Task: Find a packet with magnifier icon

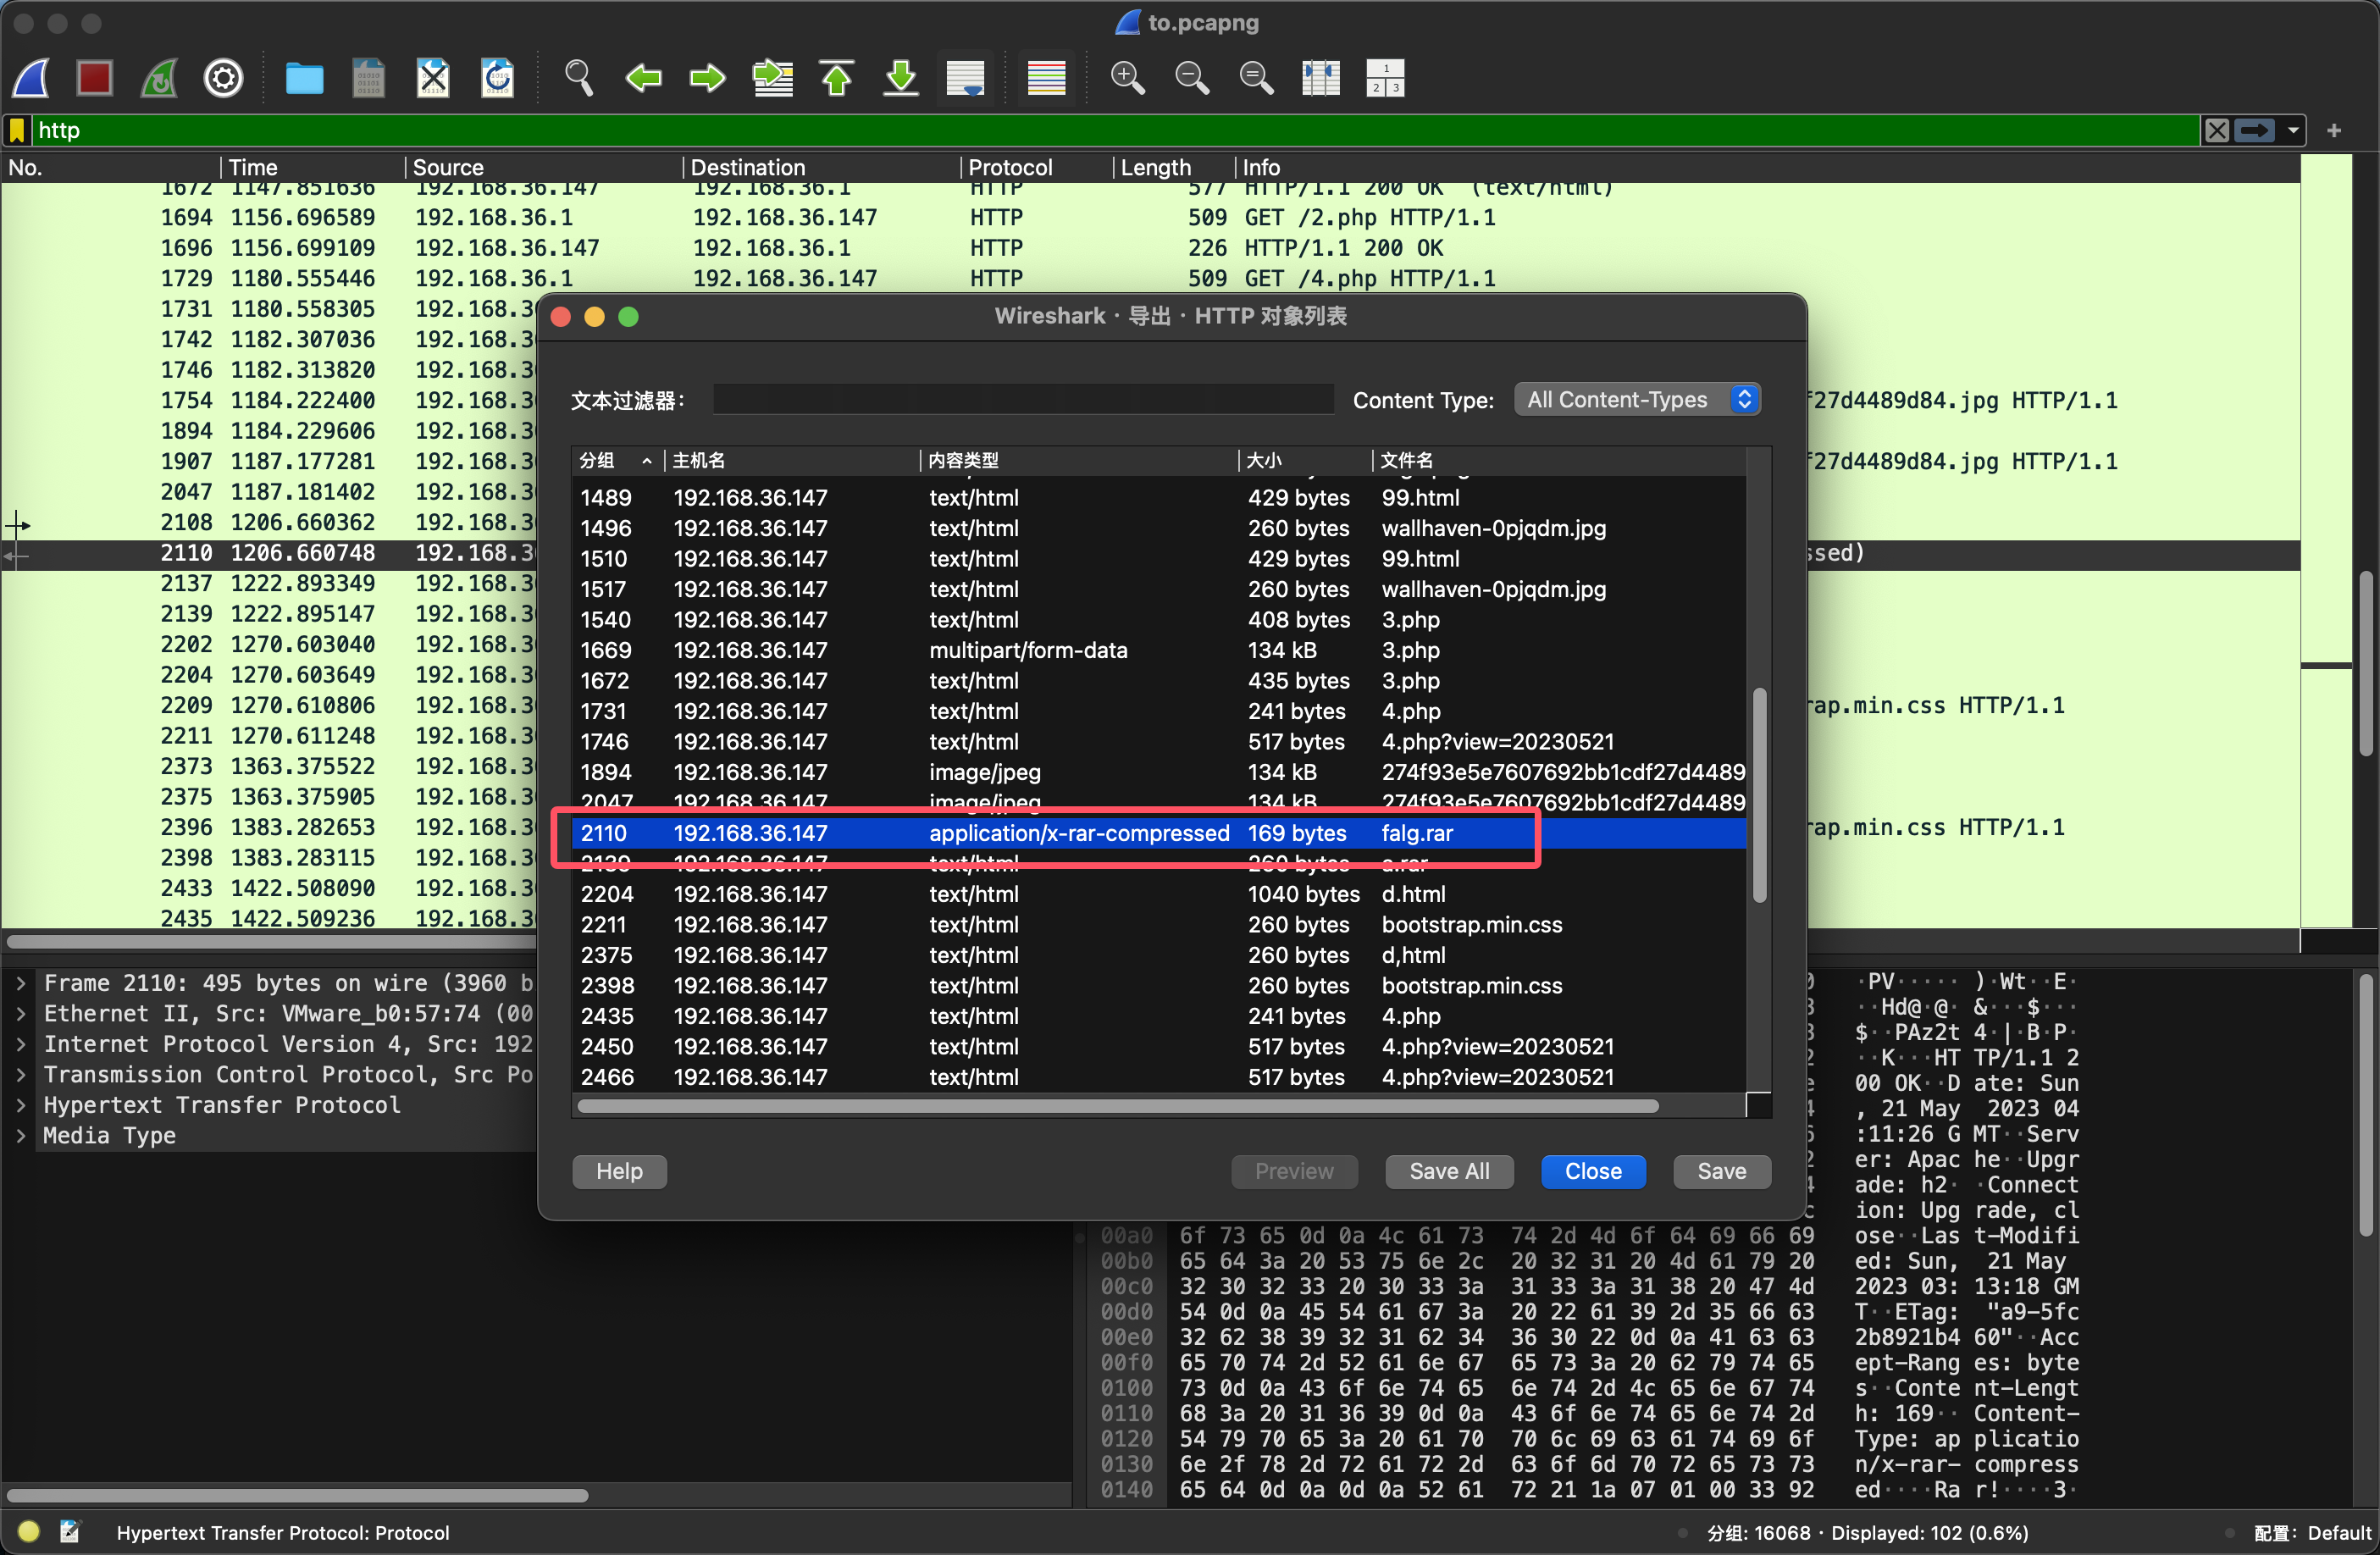Action: coord(578,78)
